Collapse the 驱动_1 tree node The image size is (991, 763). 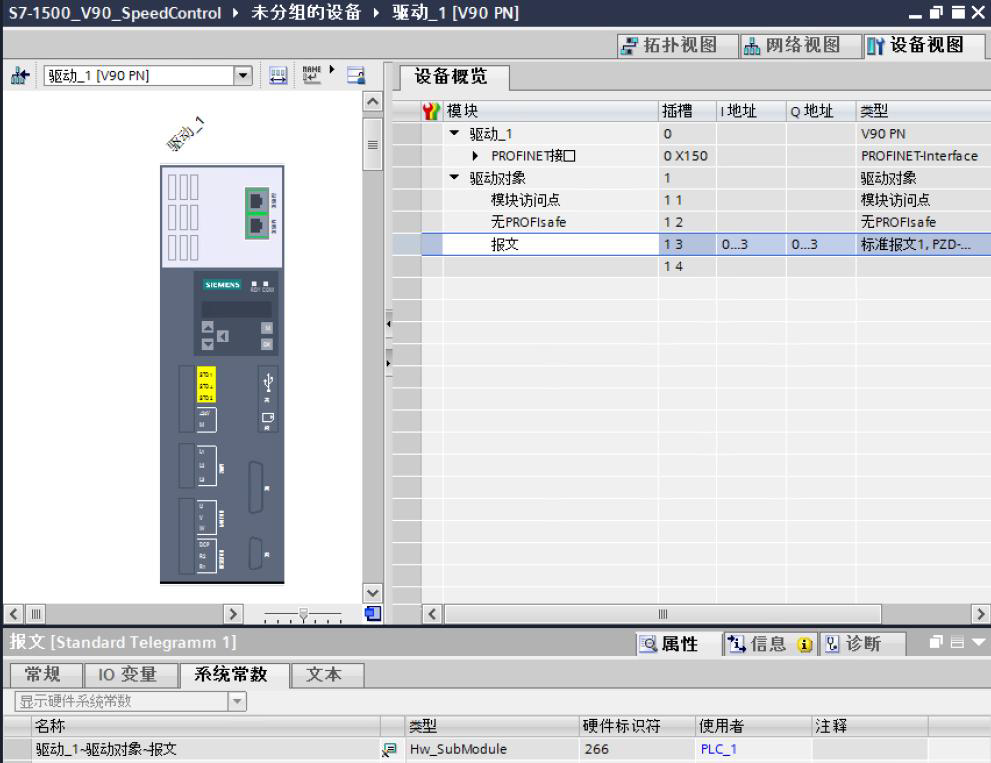click(x=454, y=133)
